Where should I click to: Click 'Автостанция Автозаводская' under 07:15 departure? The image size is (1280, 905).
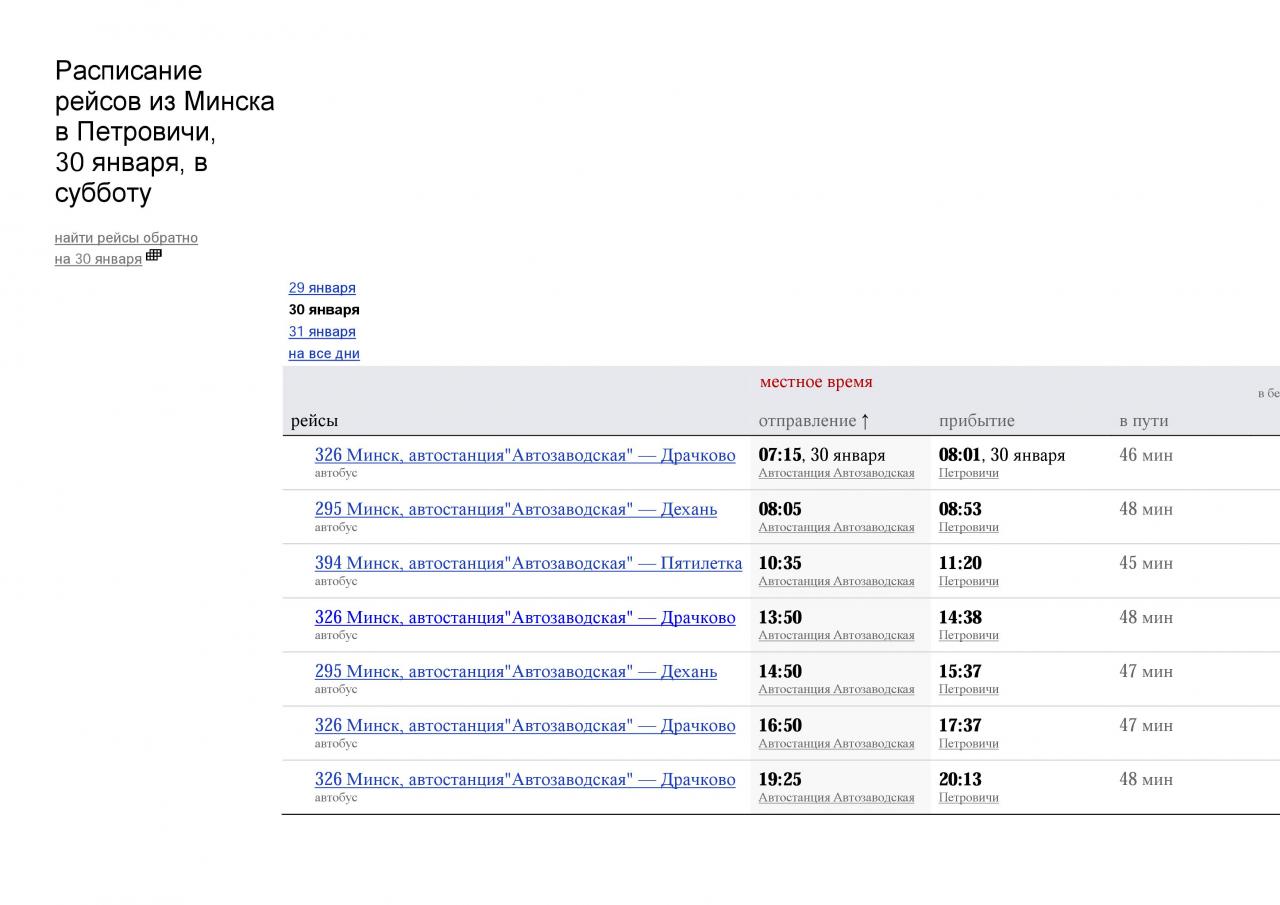836,473
